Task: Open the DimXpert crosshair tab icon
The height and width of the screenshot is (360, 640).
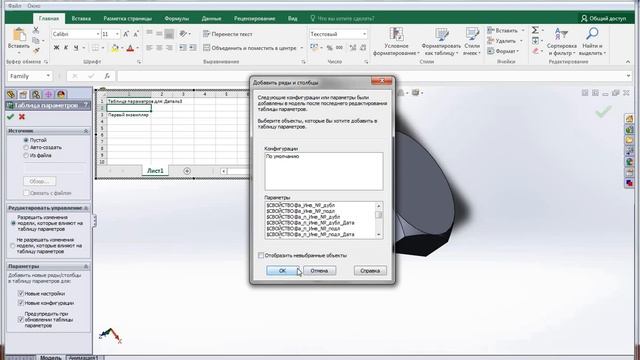Action: pyautogui.click(x=49, y=94)
